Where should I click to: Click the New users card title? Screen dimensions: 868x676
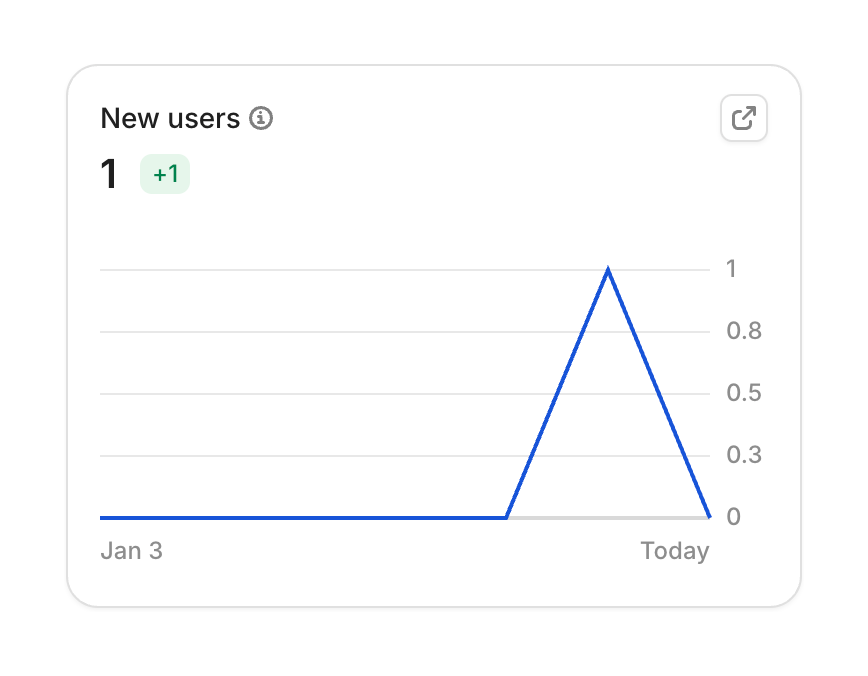[x=170, y=118]
